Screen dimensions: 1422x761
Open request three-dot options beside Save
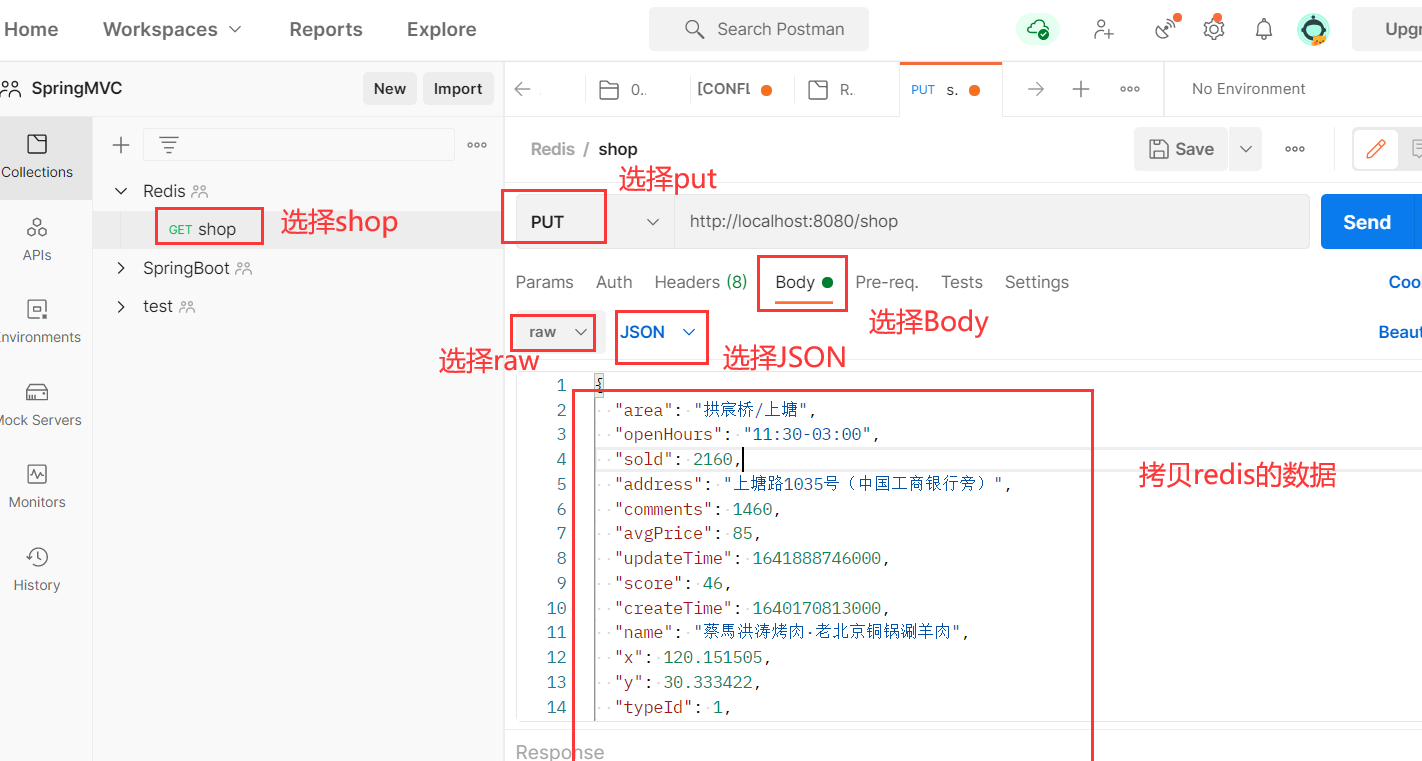click(1295, 149)
